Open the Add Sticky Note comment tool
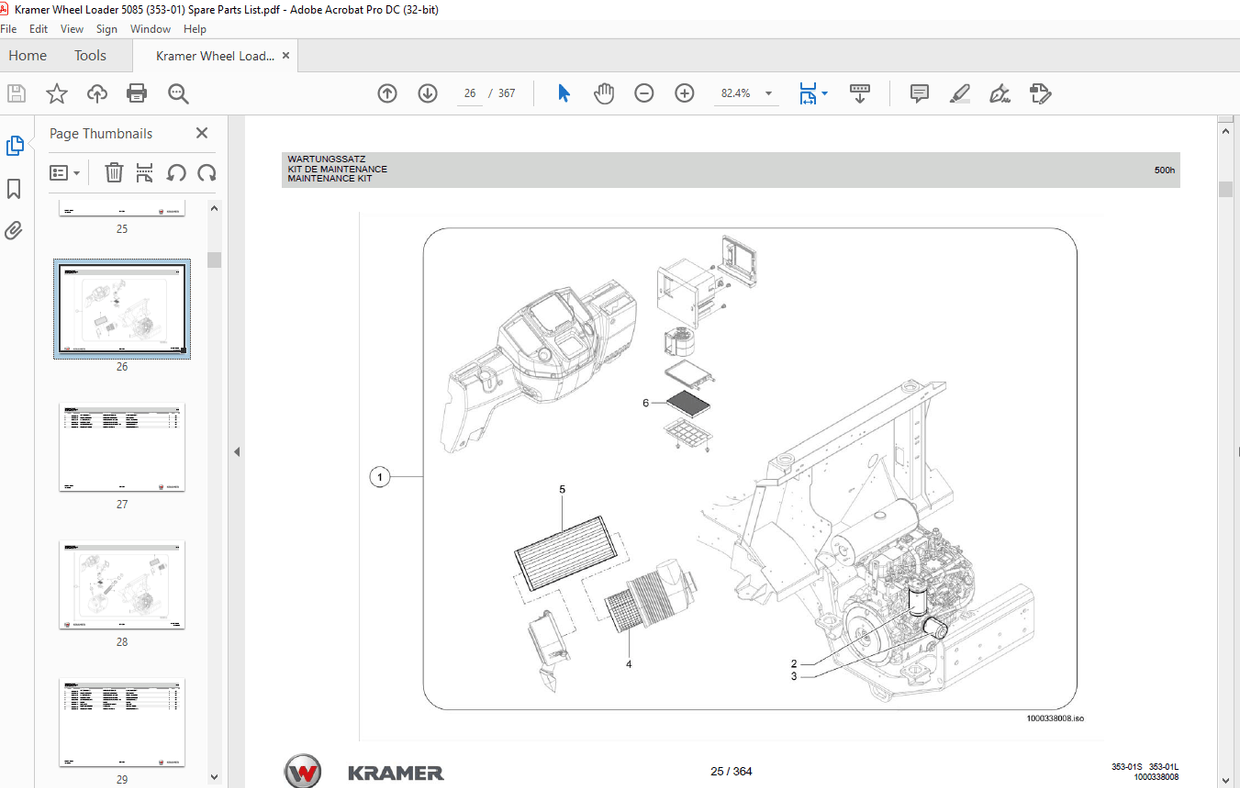The height and width of the screenshot is (788, 1240). [x=918, y=92]
